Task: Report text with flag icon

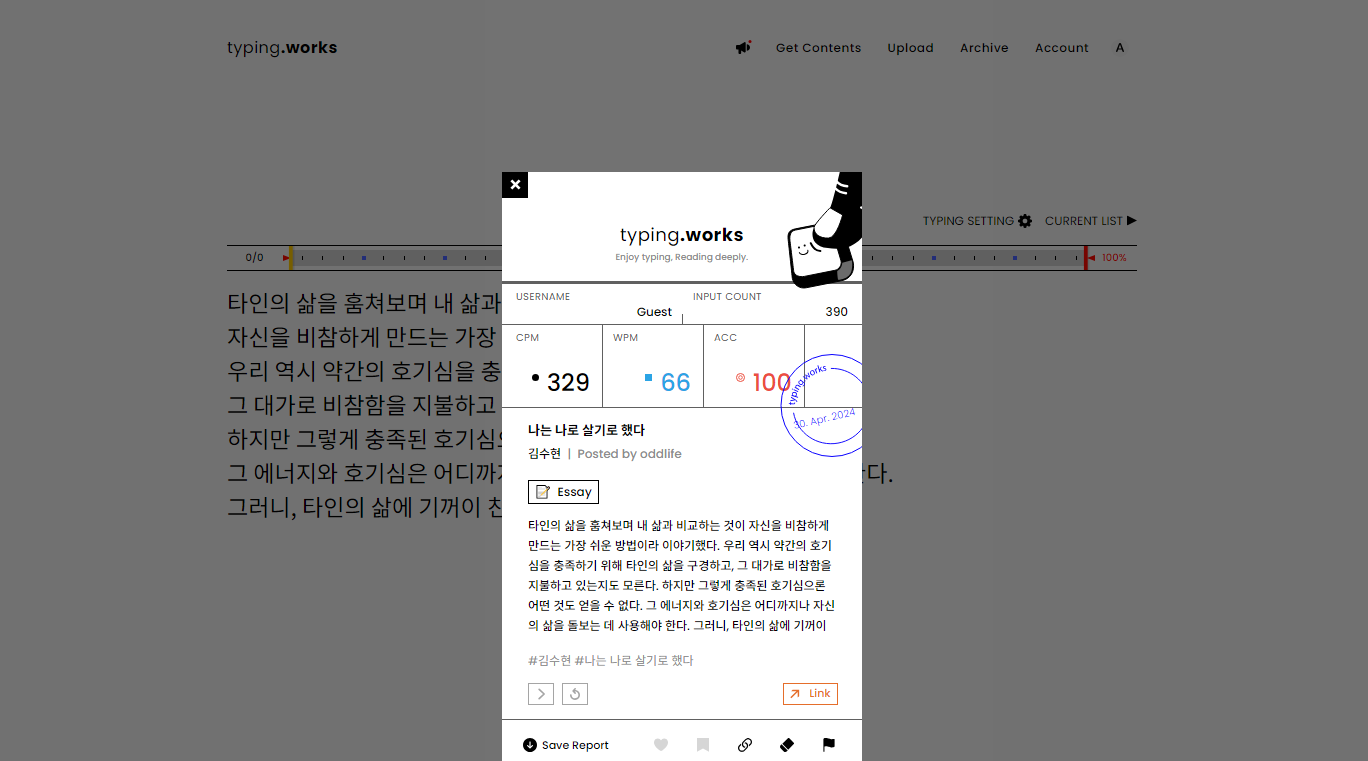Action: pyautogui.click(x=829, y=745)
